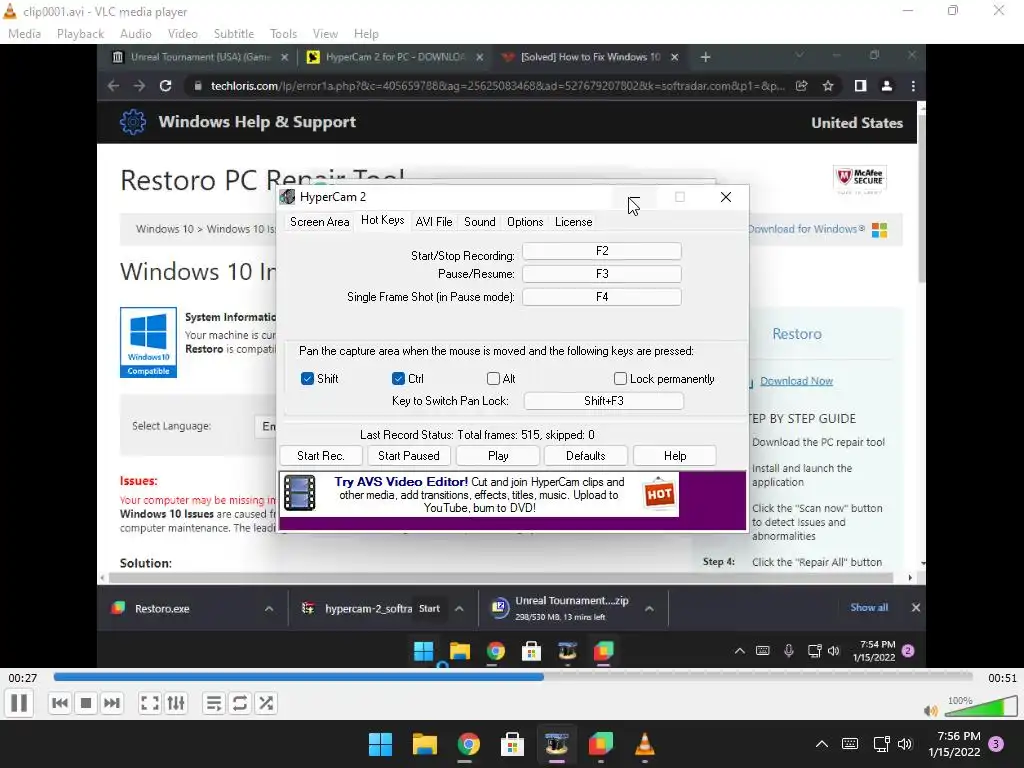Expand system tray hidden icons chevron
The height and width of the screenshot is (768, 1024).
click(822, 744)
